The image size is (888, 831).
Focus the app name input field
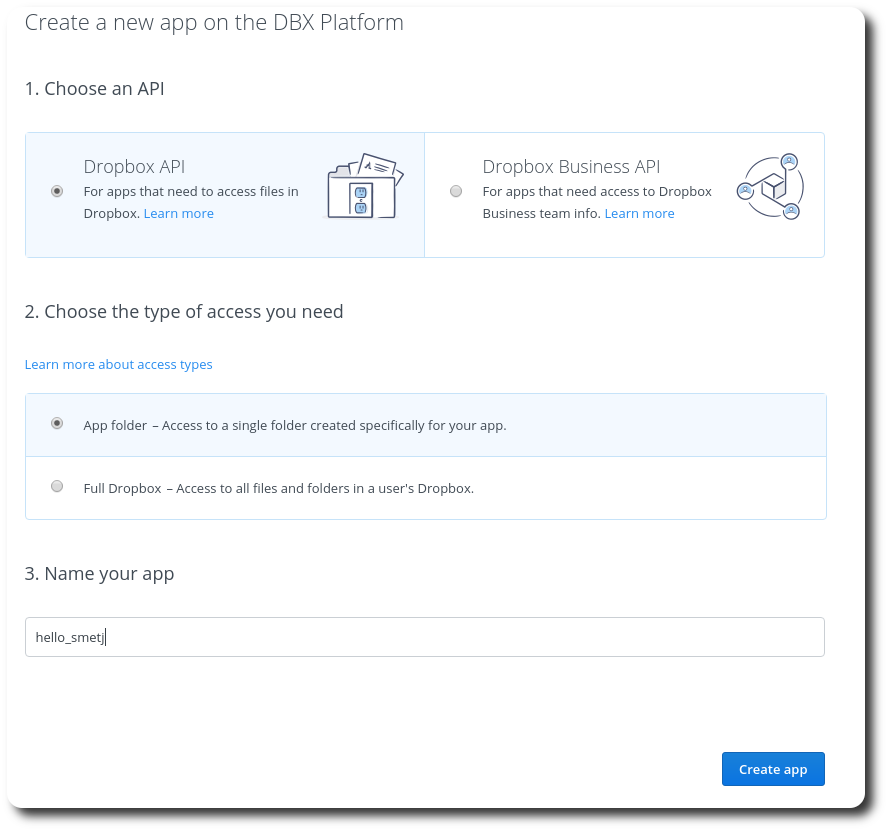click(x=425, y=637)
